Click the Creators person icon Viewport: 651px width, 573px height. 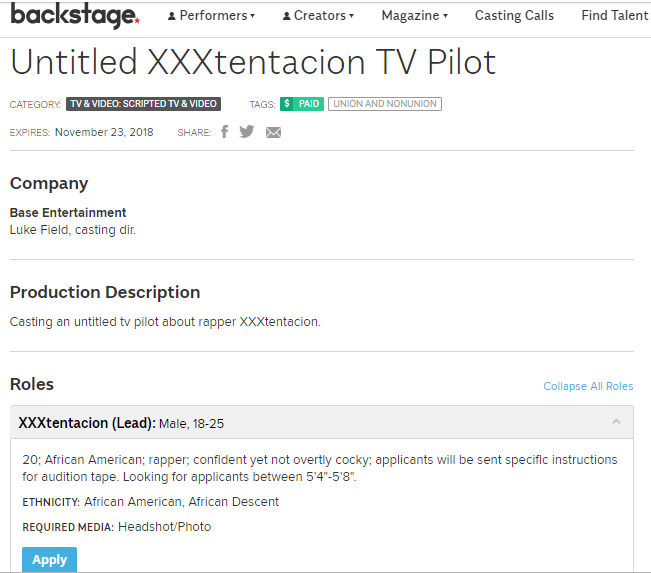[x=287, y=16]
